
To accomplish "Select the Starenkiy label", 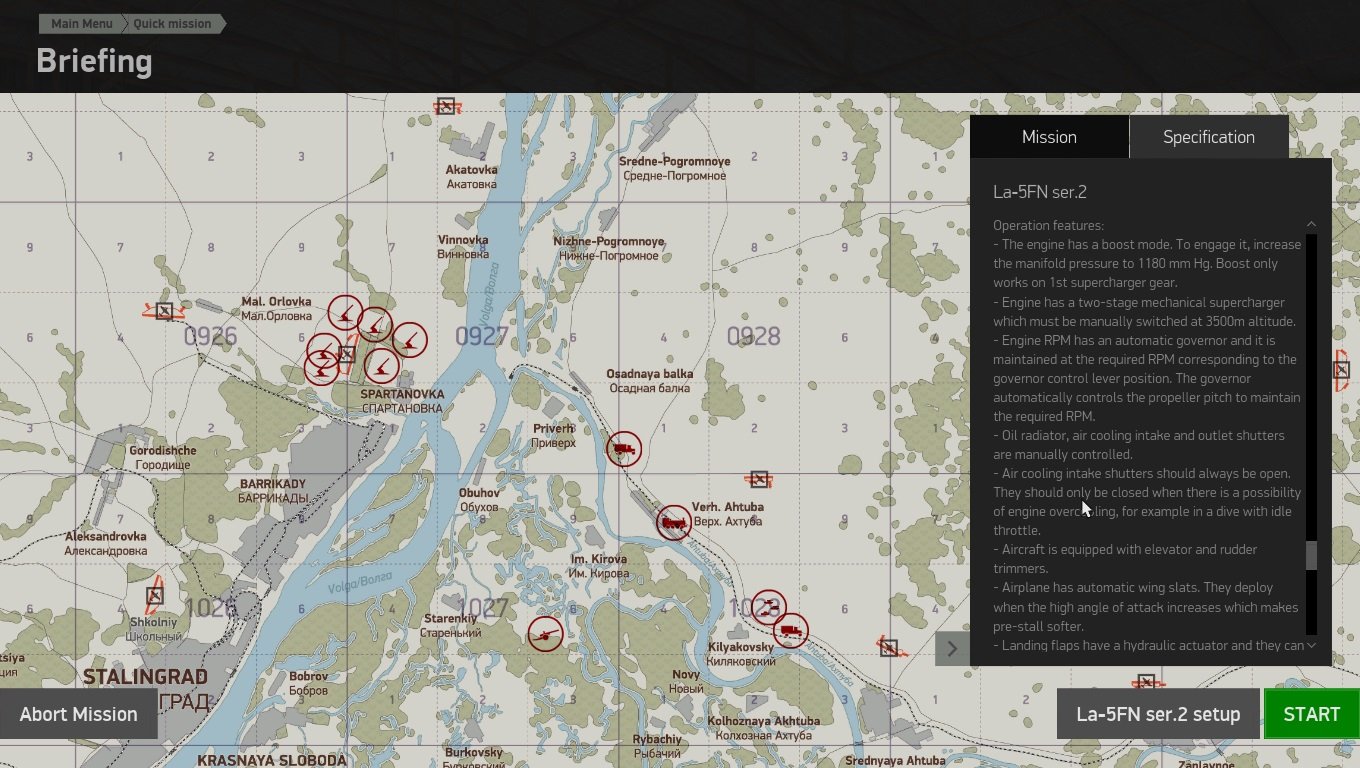I will (x=451, y=625).
